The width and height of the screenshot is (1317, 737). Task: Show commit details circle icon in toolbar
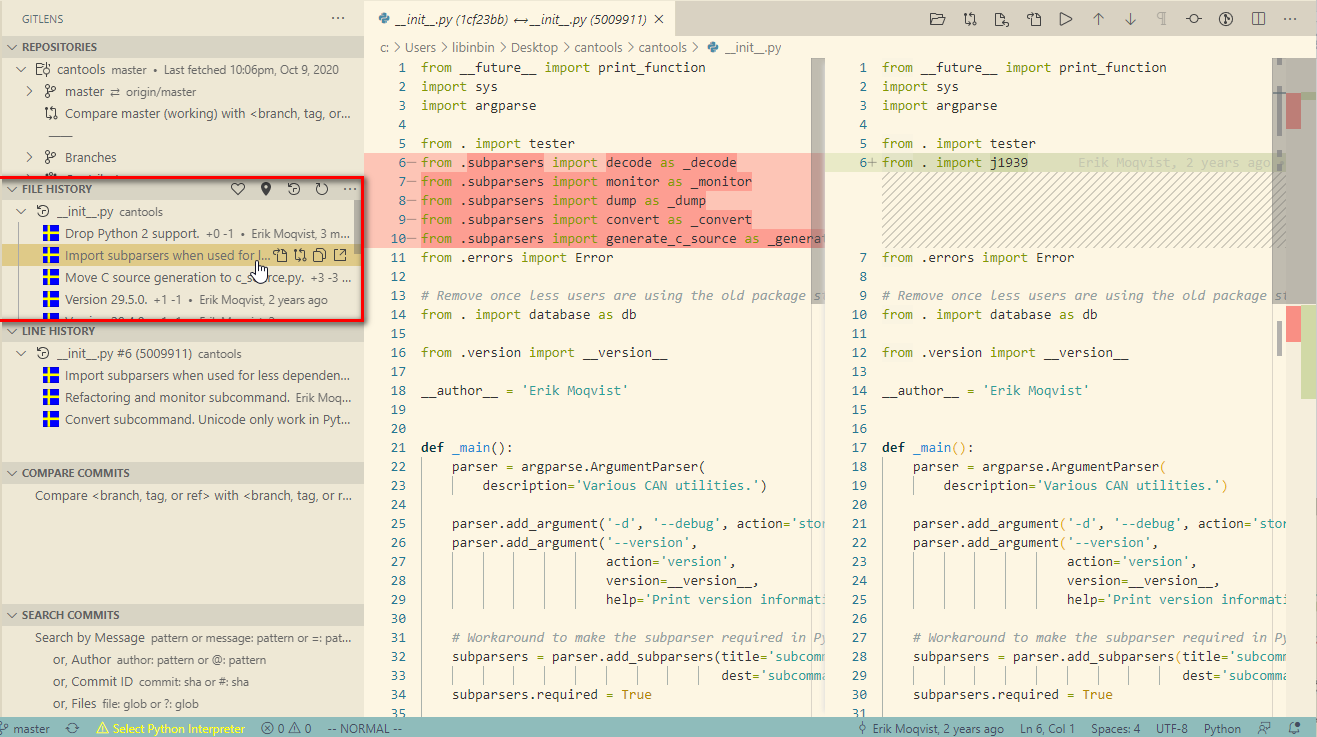tap(1194, 19)
